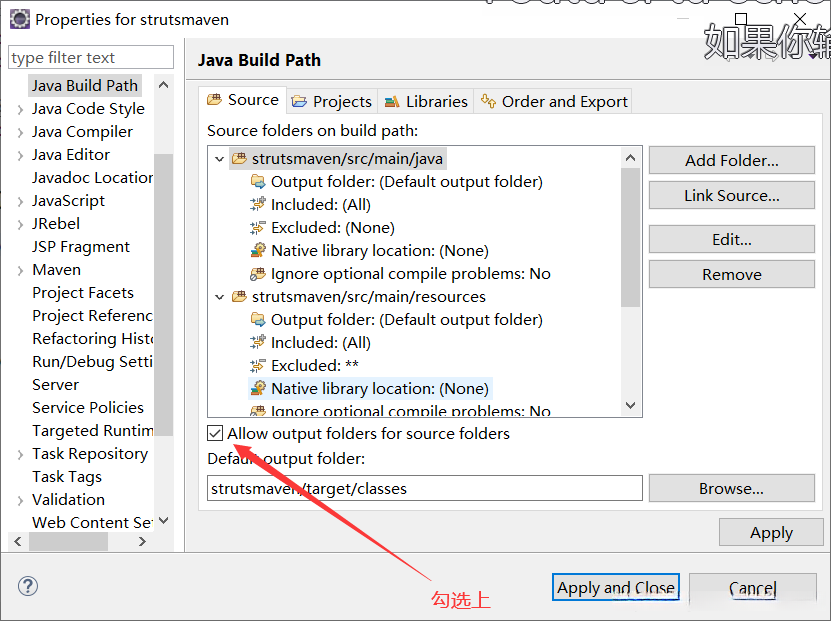The height and width of the screenshot is (621, 831).
Task: Select Javadoc Location in the sidebar
Action: click(92, 178)
